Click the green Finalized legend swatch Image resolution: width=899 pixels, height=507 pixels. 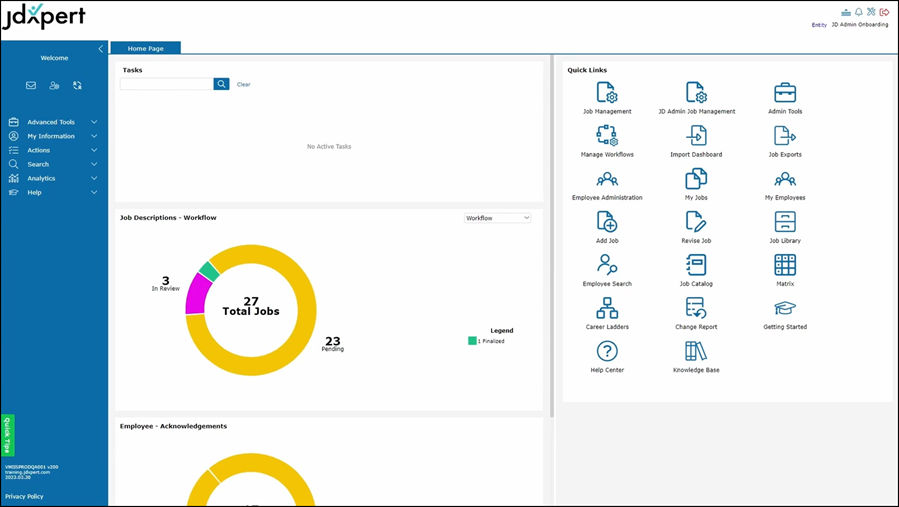472,341
